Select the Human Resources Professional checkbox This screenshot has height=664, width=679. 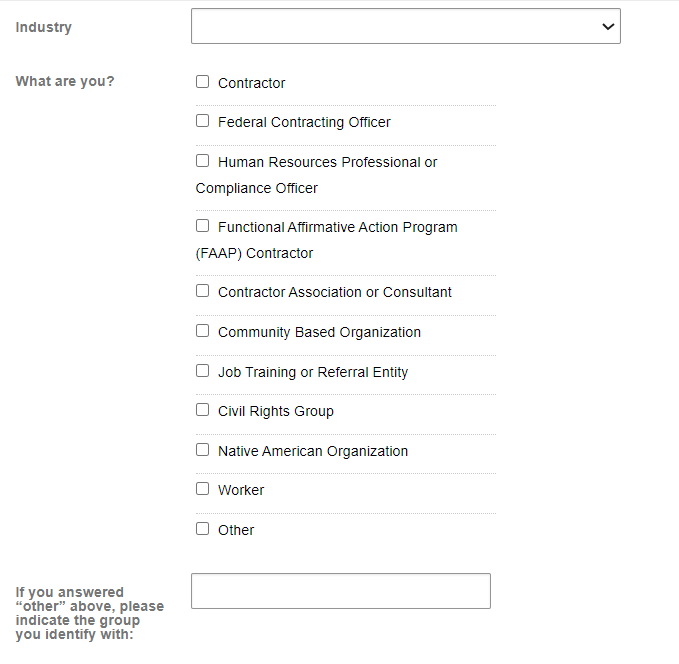coord(203,161)
